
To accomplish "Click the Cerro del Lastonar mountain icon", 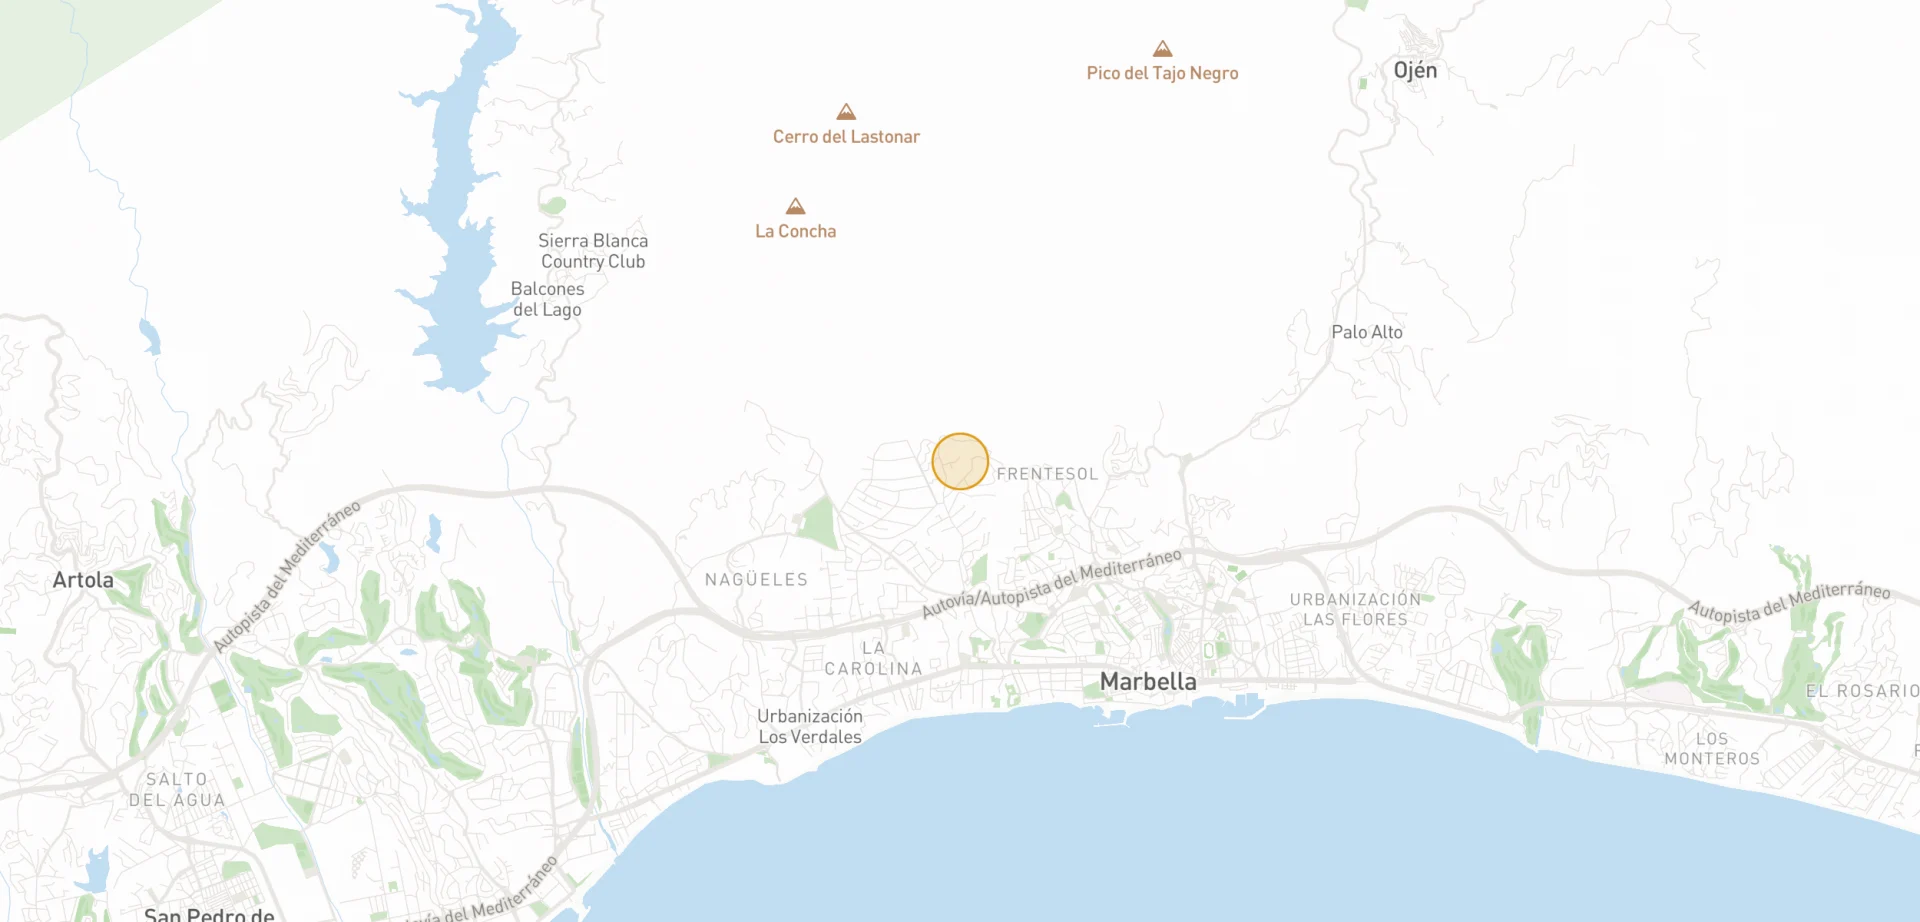I will click(x=846, y=111).
